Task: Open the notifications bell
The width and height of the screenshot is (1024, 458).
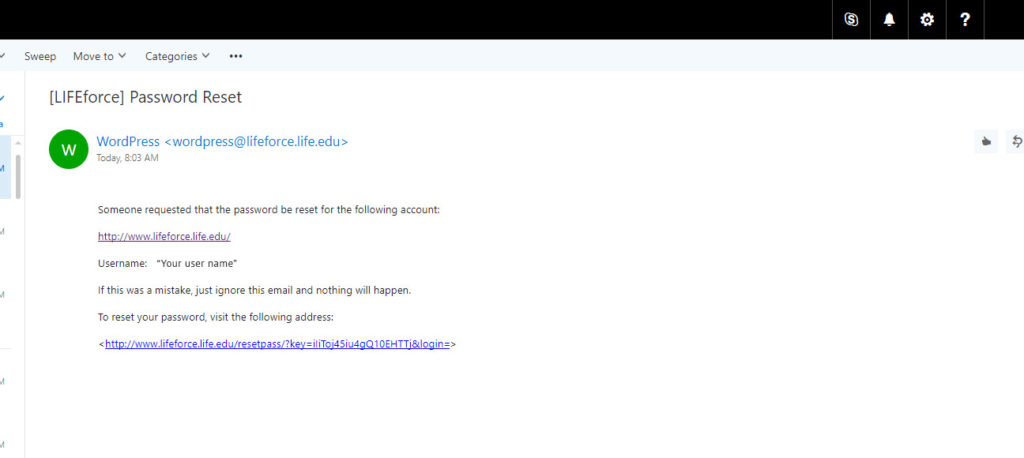Action: point(889,19)
